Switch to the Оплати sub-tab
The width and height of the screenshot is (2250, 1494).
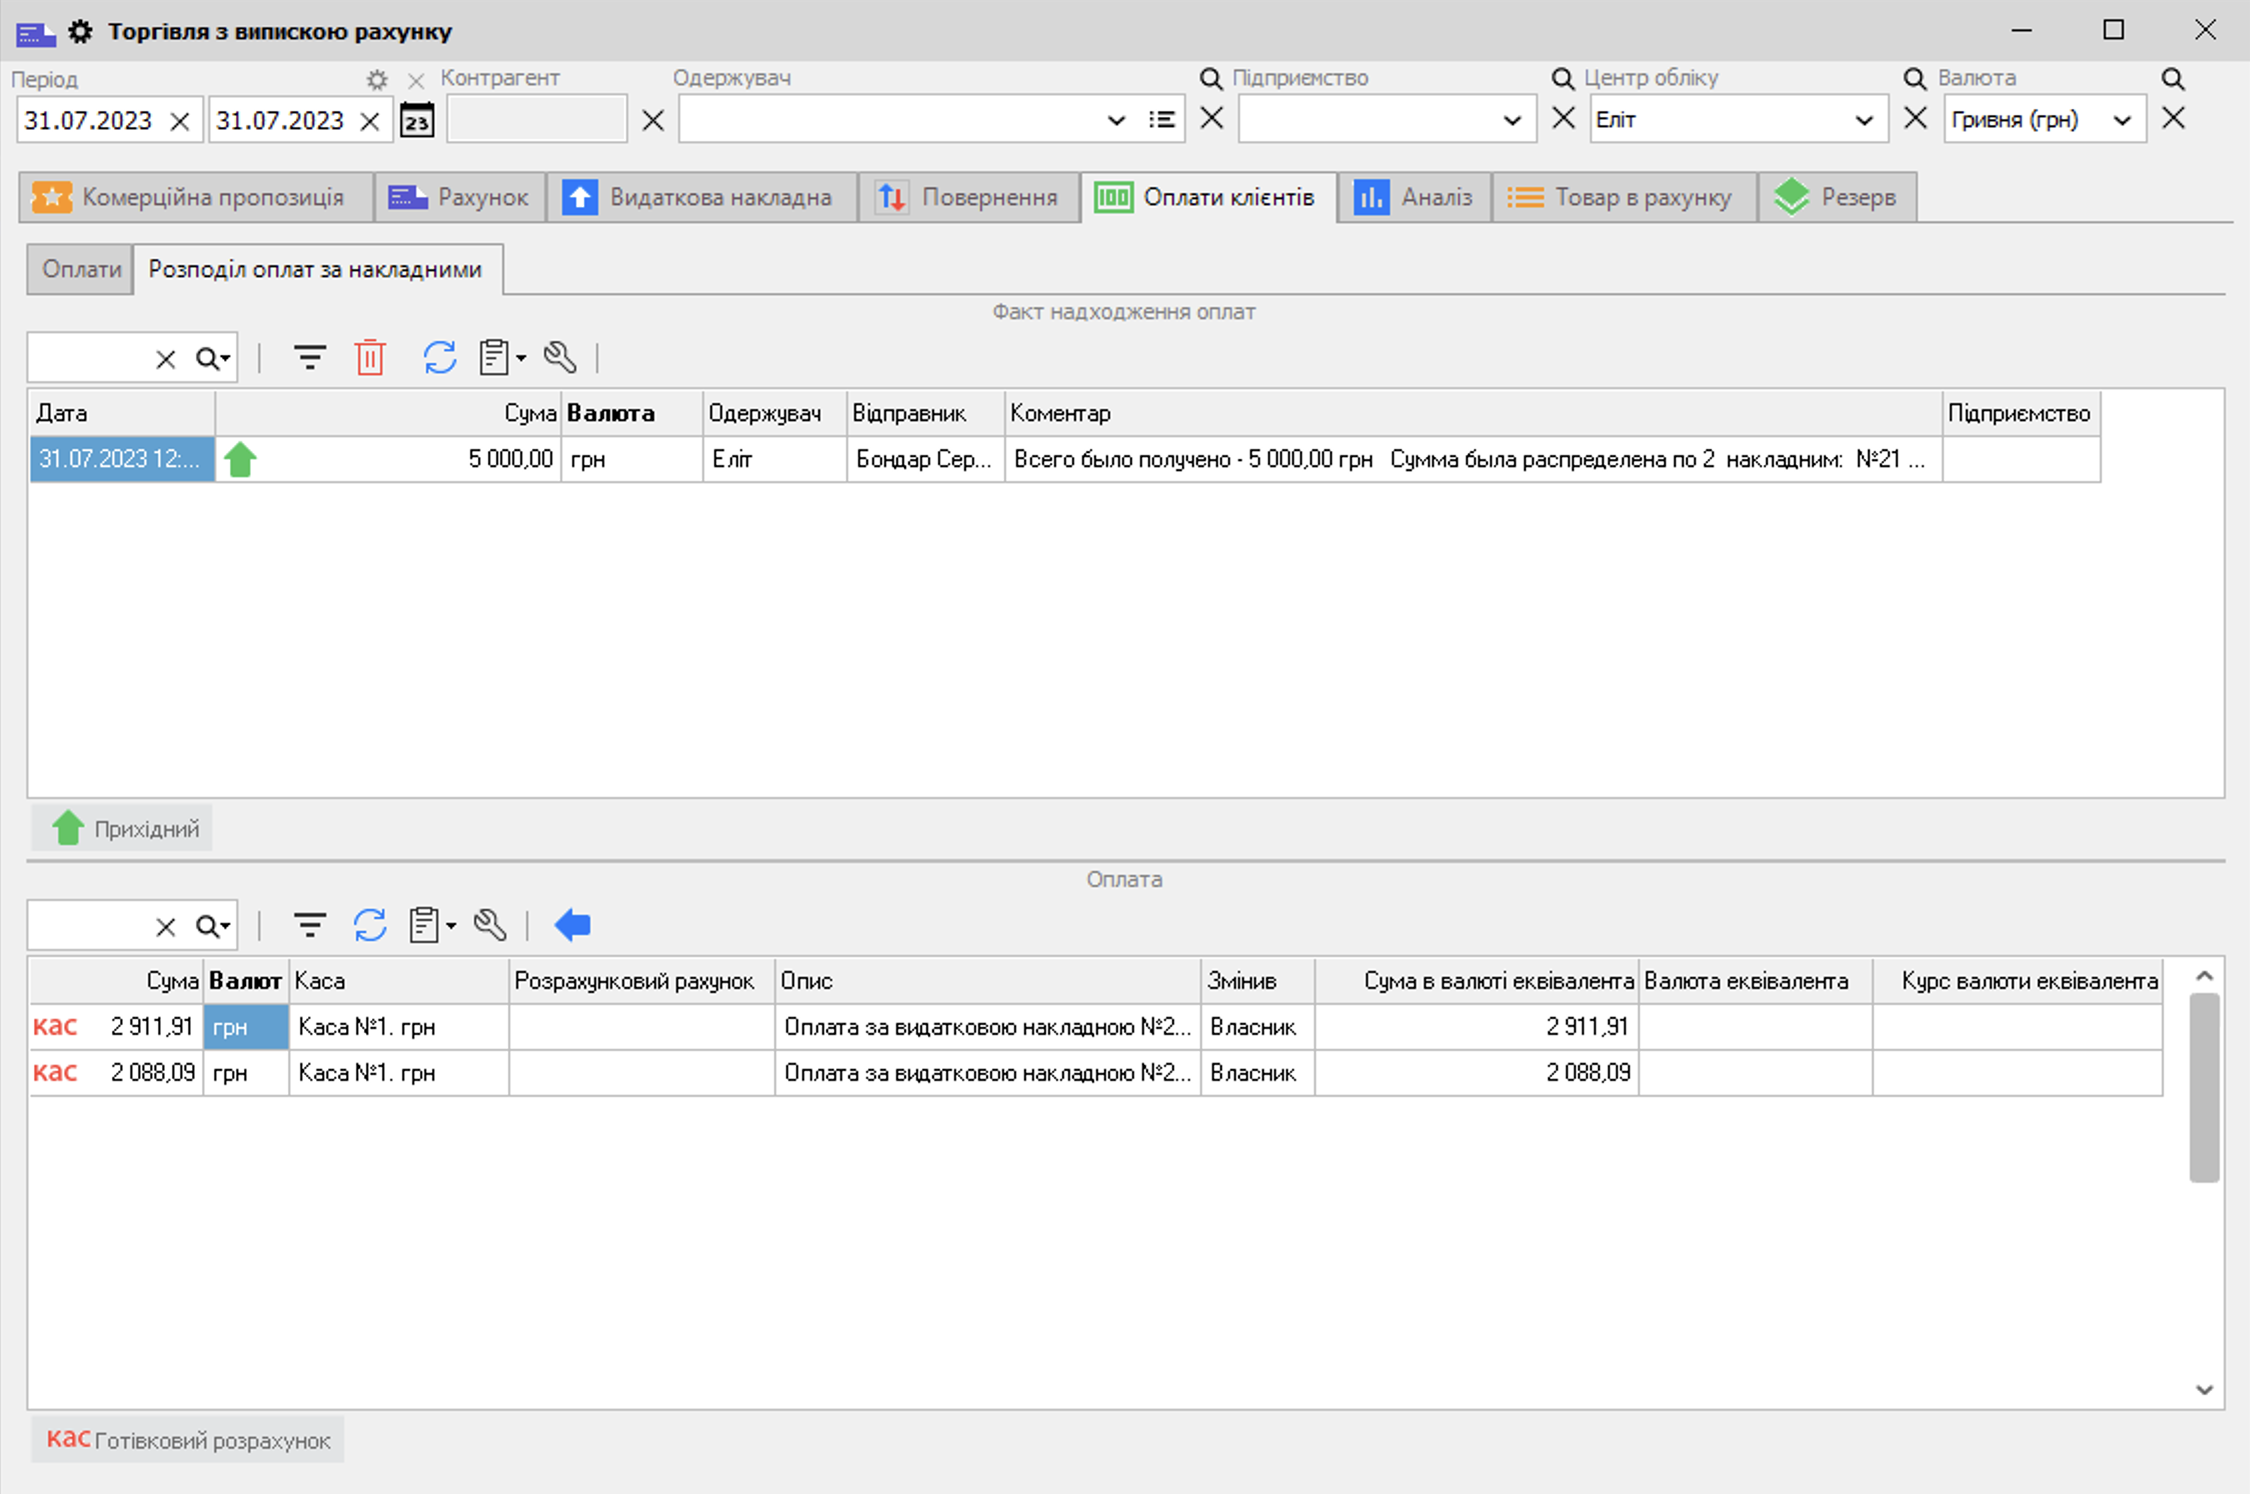click(80, 269)
